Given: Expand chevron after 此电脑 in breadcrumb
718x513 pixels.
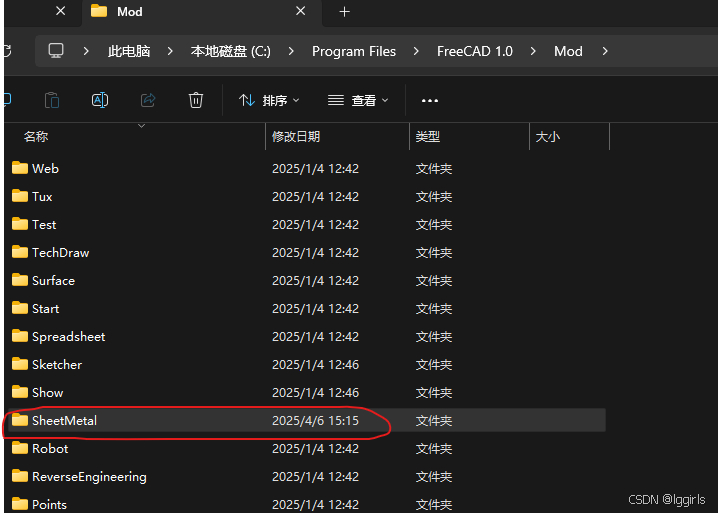Looking at the screenshot, I should (x=170, y=51).
